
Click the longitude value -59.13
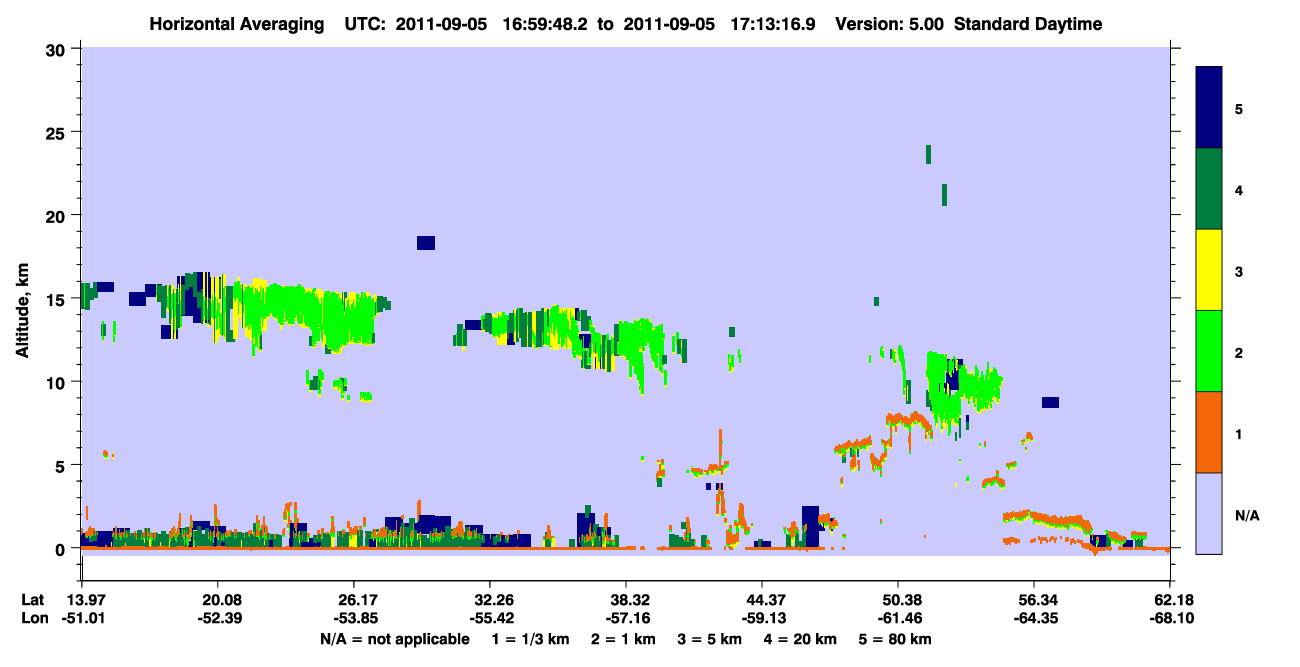point(762,618)
